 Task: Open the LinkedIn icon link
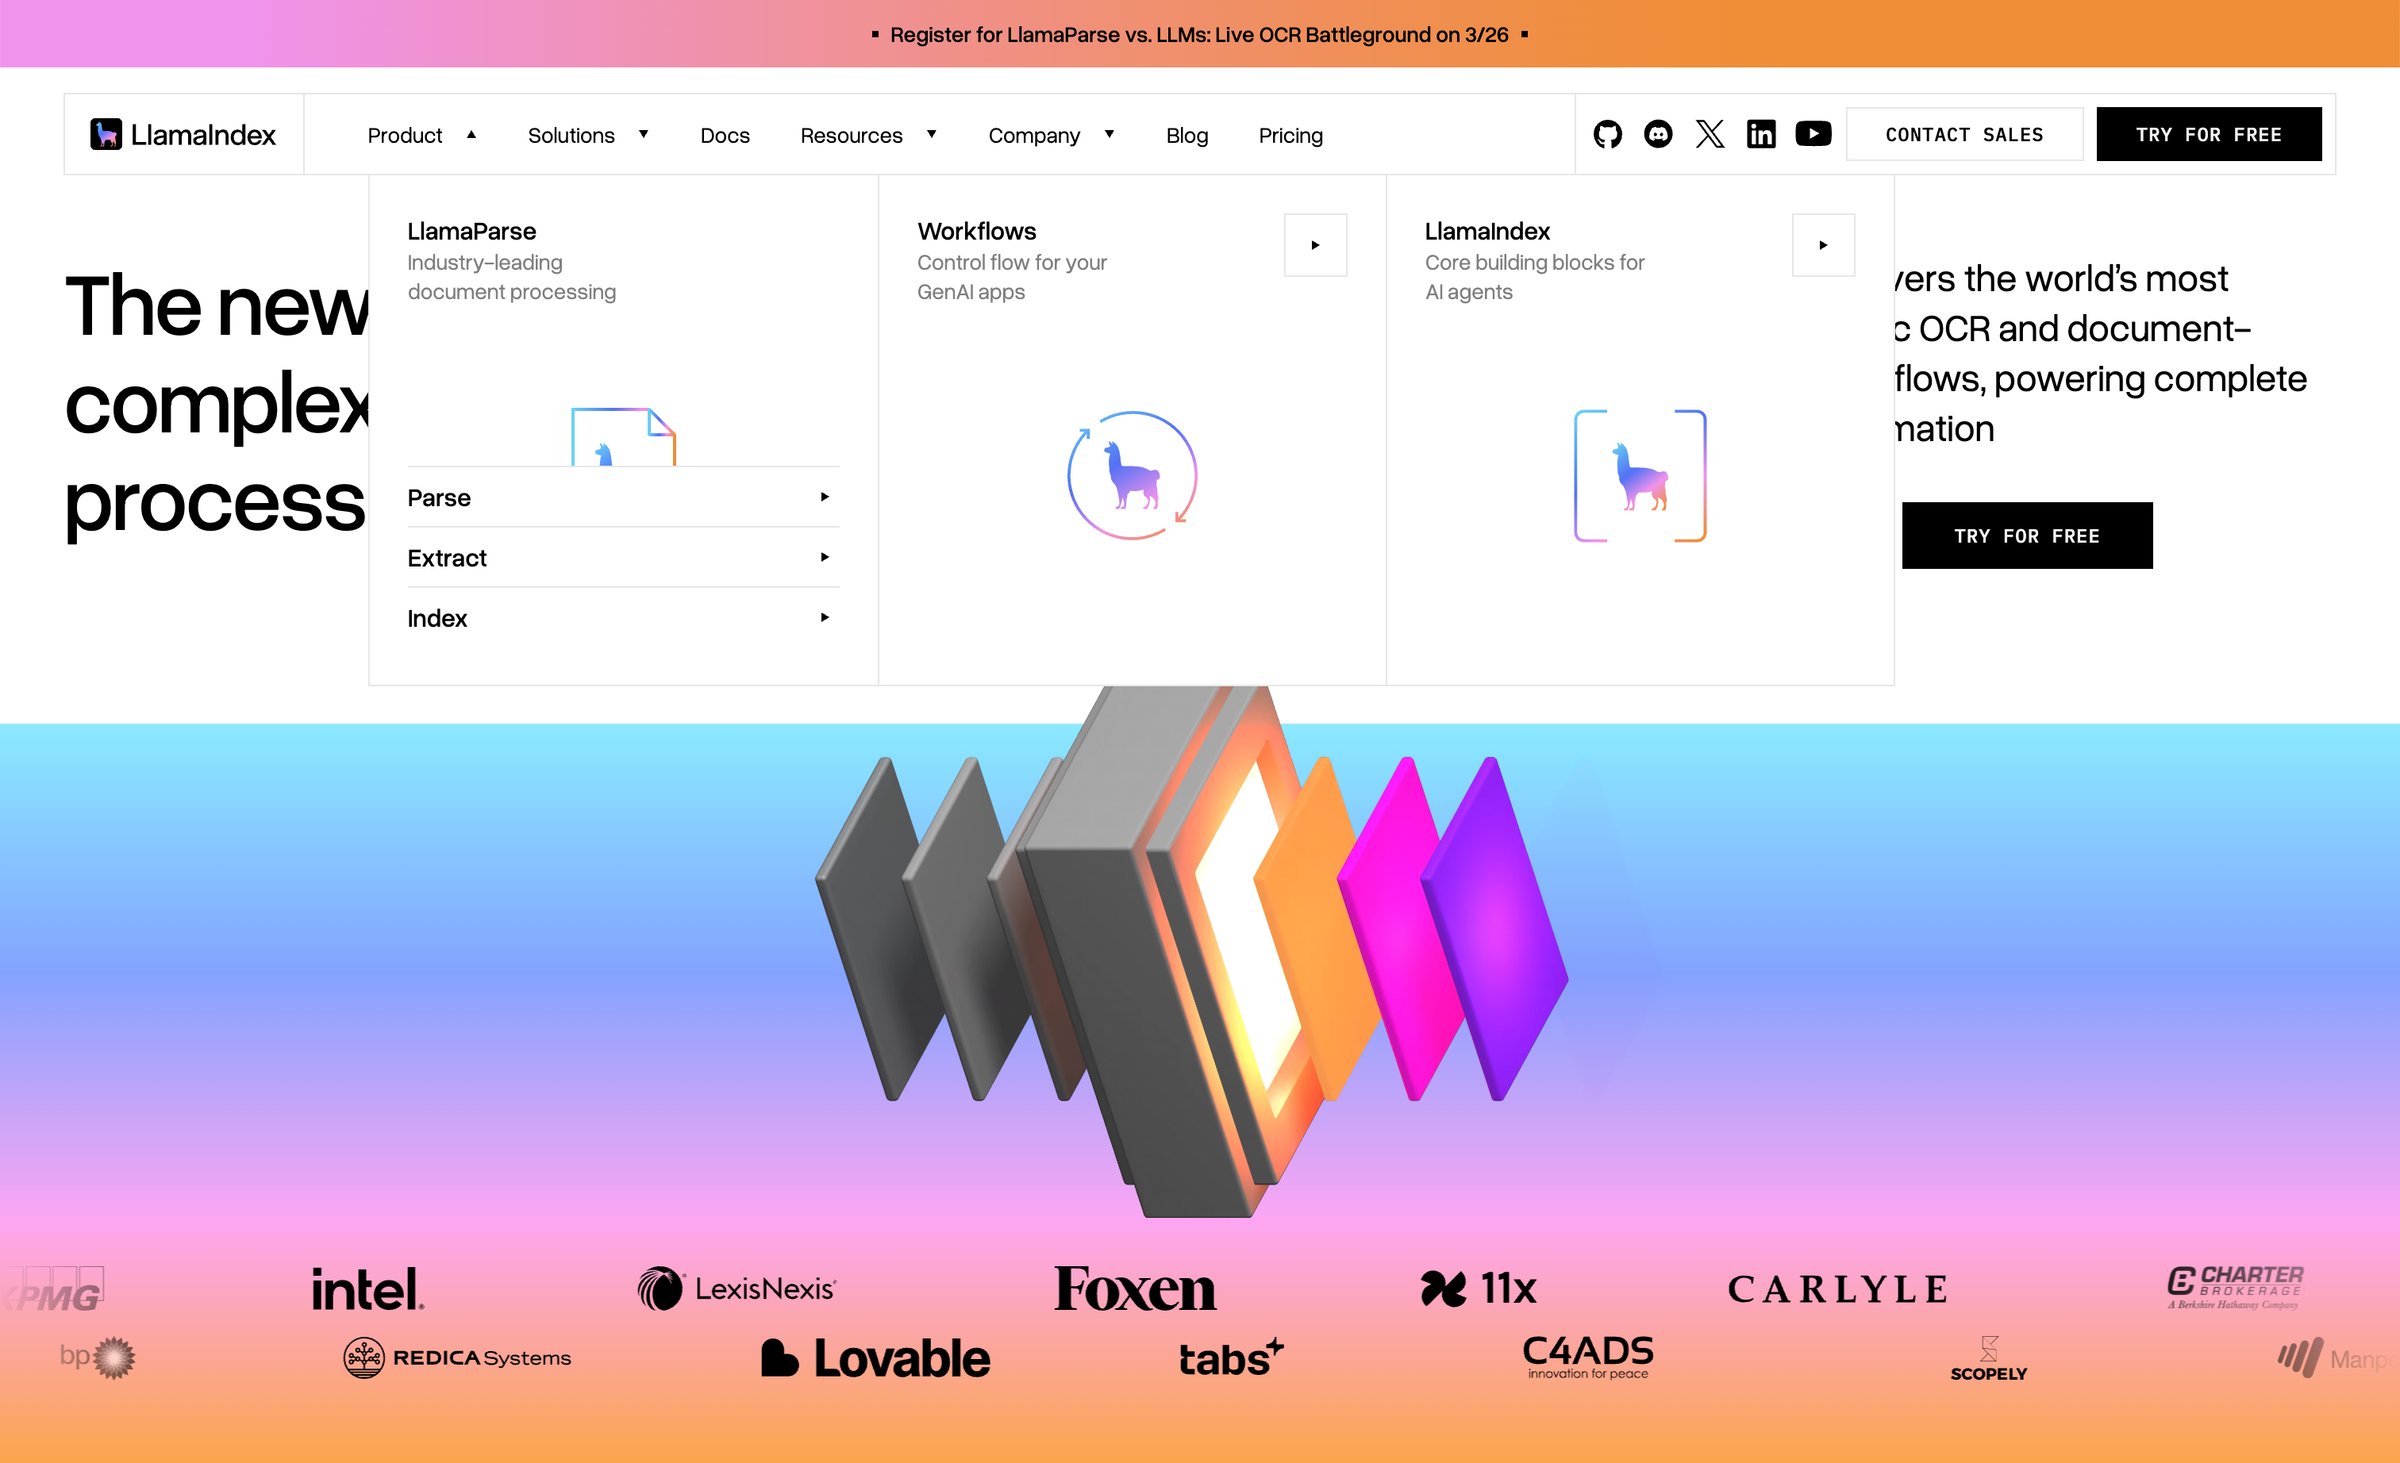1761,134
